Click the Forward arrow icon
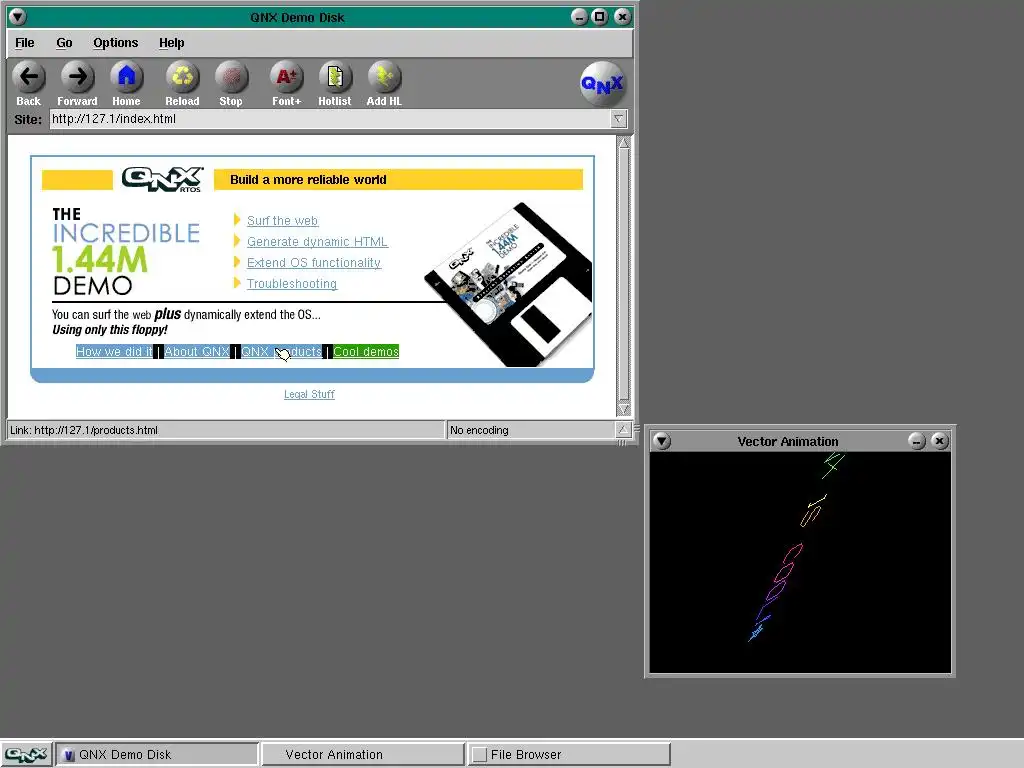This screenshot has width=1024, height=768. [x=78, y=77]
